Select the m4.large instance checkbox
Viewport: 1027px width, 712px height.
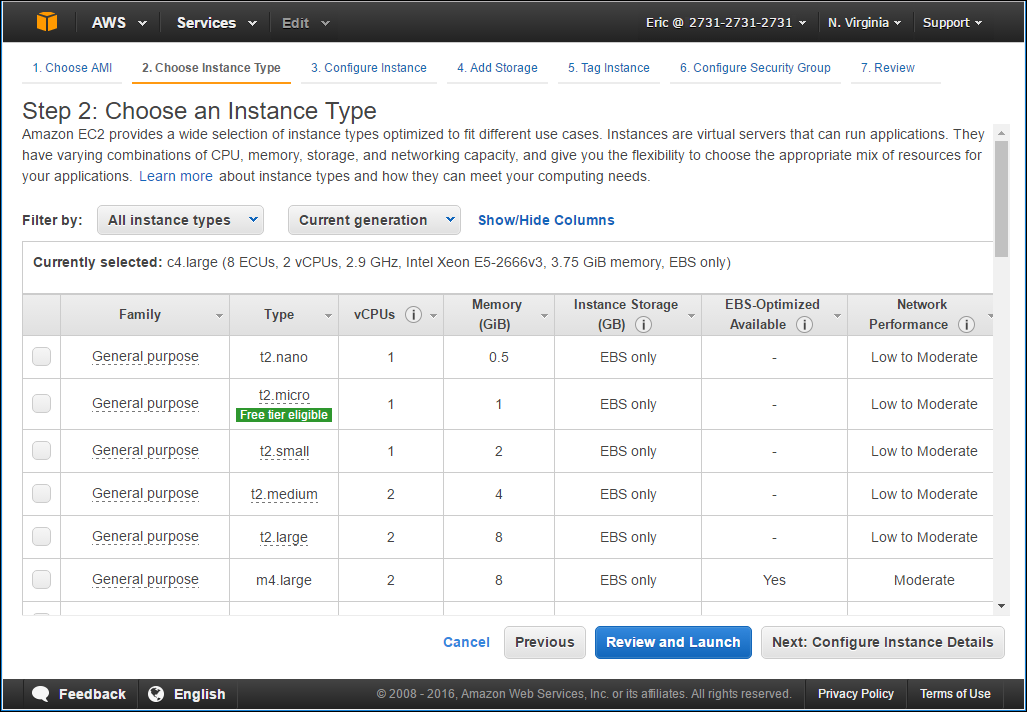click(x=41, y=580)
